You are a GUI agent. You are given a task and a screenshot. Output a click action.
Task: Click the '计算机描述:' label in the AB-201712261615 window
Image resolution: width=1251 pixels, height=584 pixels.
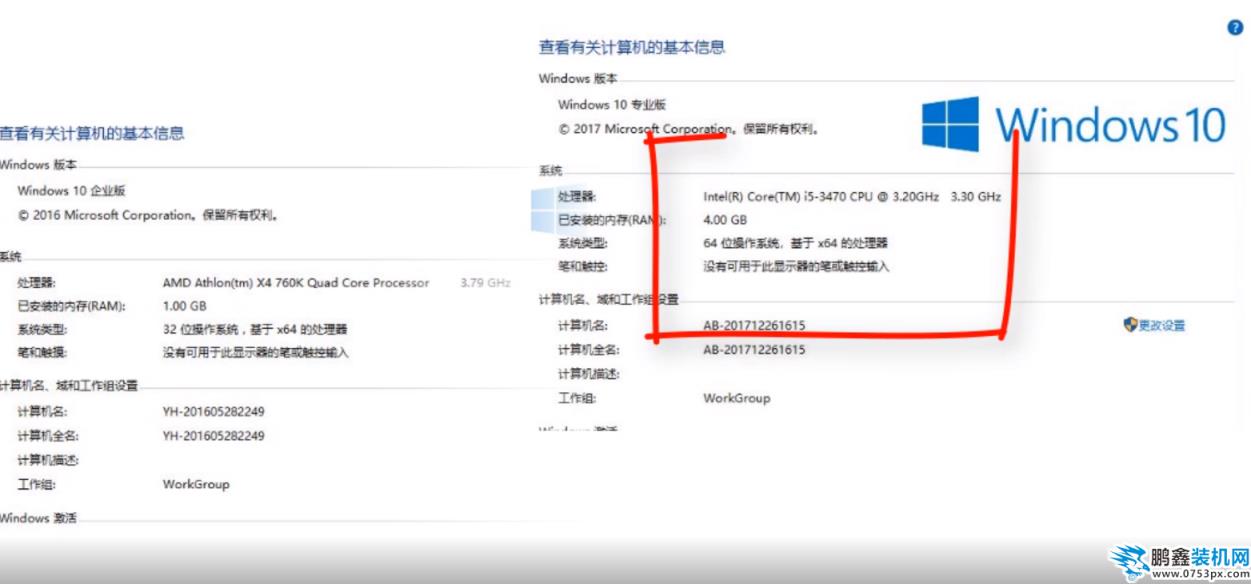[589, 374]
